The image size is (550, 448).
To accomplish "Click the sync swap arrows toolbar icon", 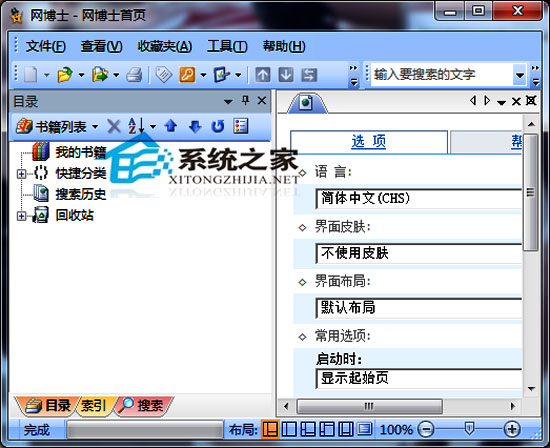I will coord(309,75).
